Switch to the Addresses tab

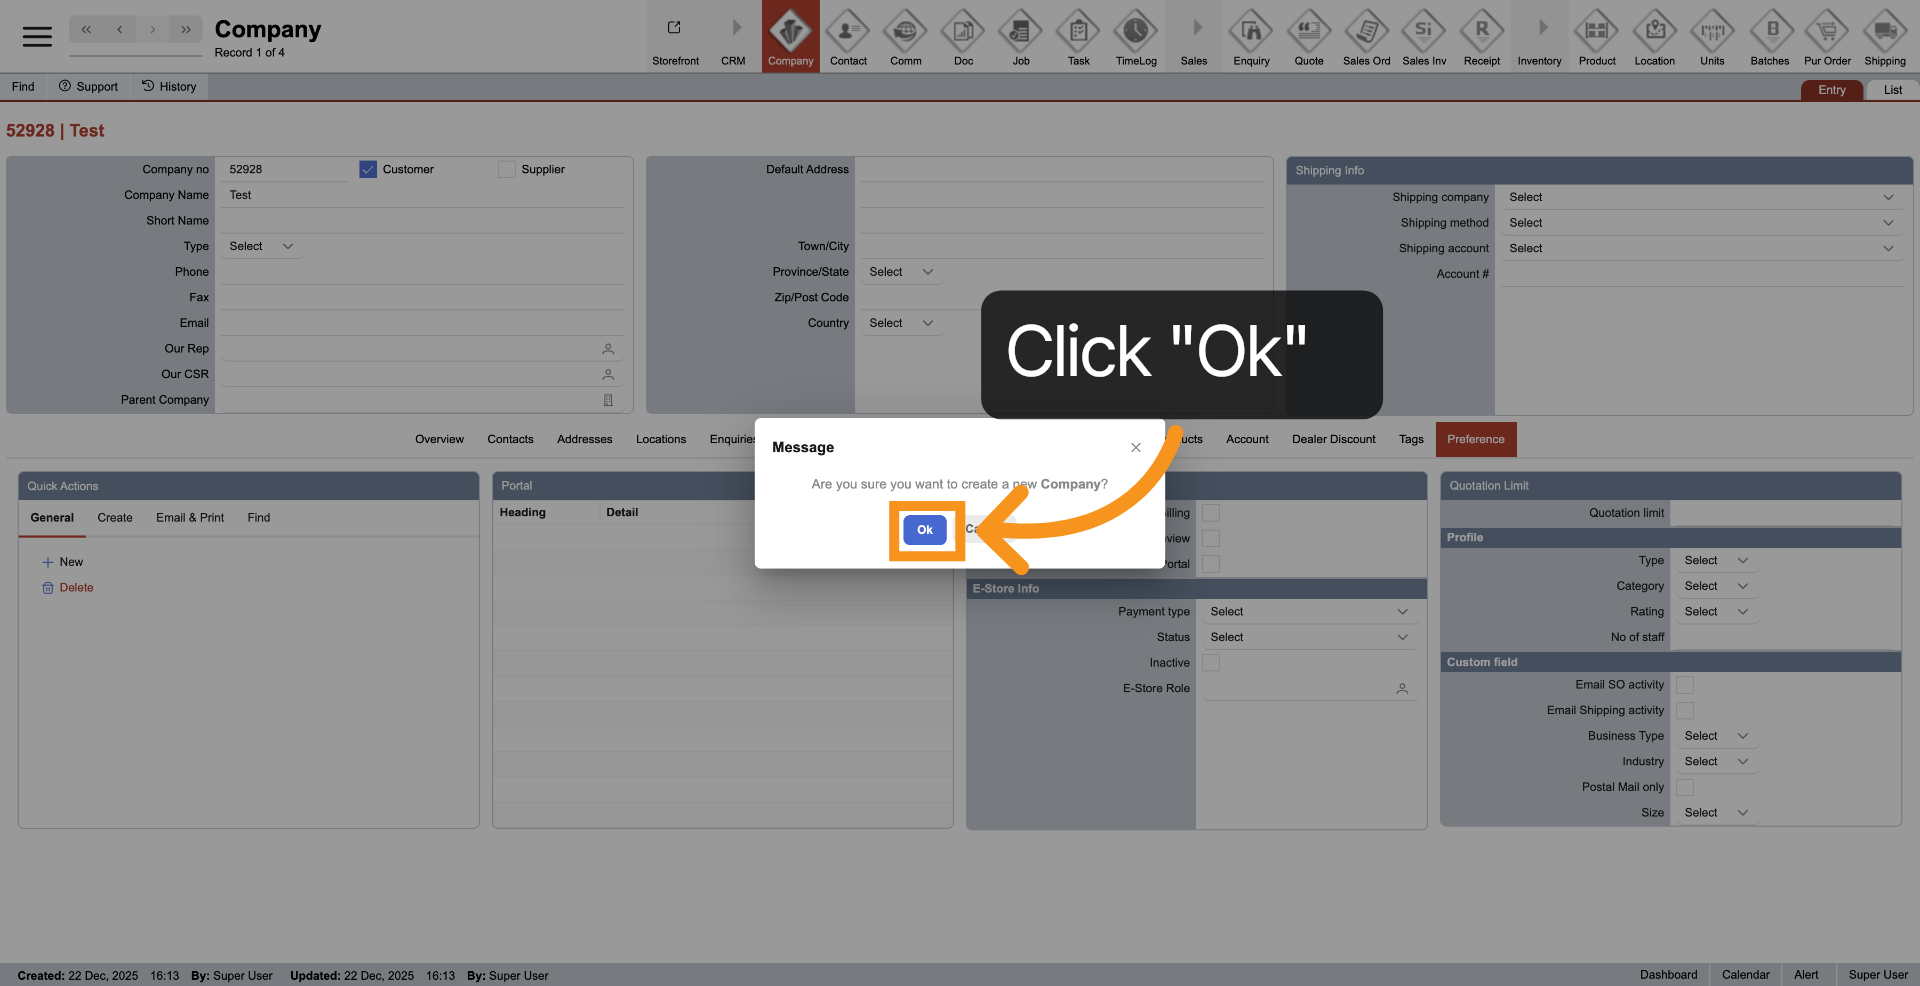coord(584,440)
